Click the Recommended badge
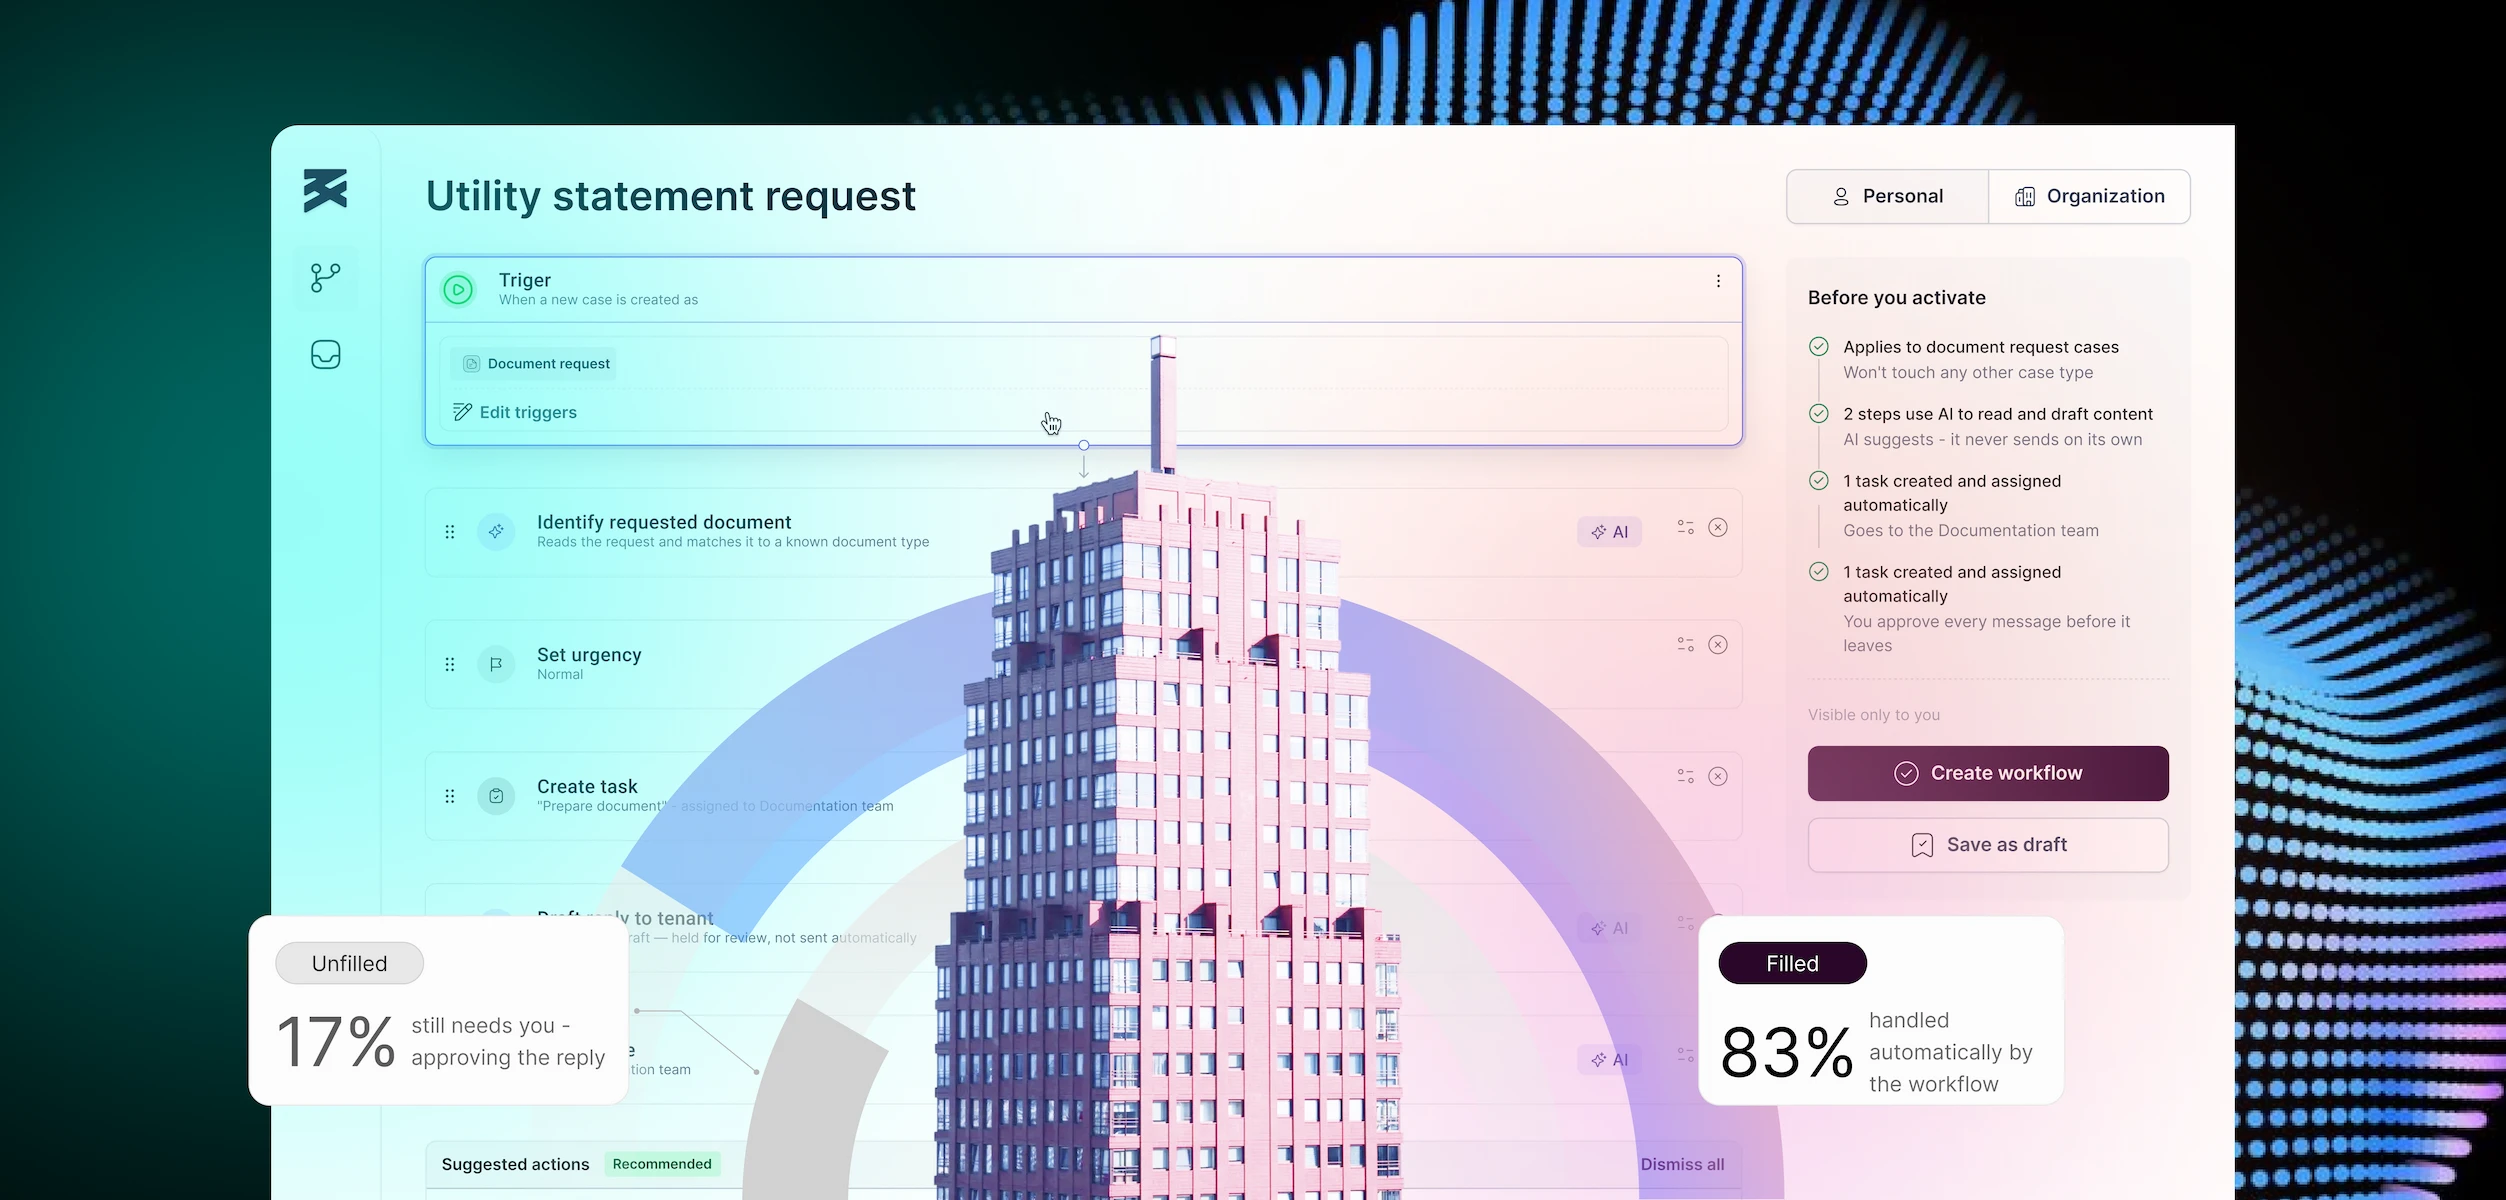Image resolution: width=2506 pixels, height=1200 pixels. [662, 1164]
